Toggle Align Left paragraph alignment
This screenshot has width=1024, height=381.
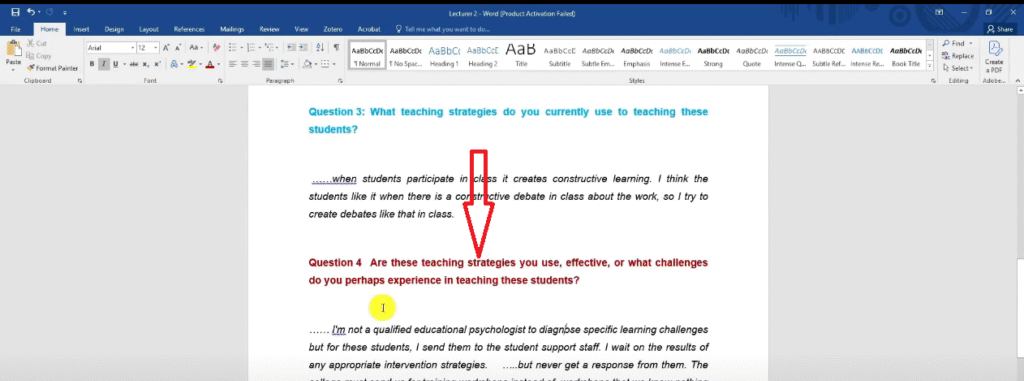click(232, 64)
